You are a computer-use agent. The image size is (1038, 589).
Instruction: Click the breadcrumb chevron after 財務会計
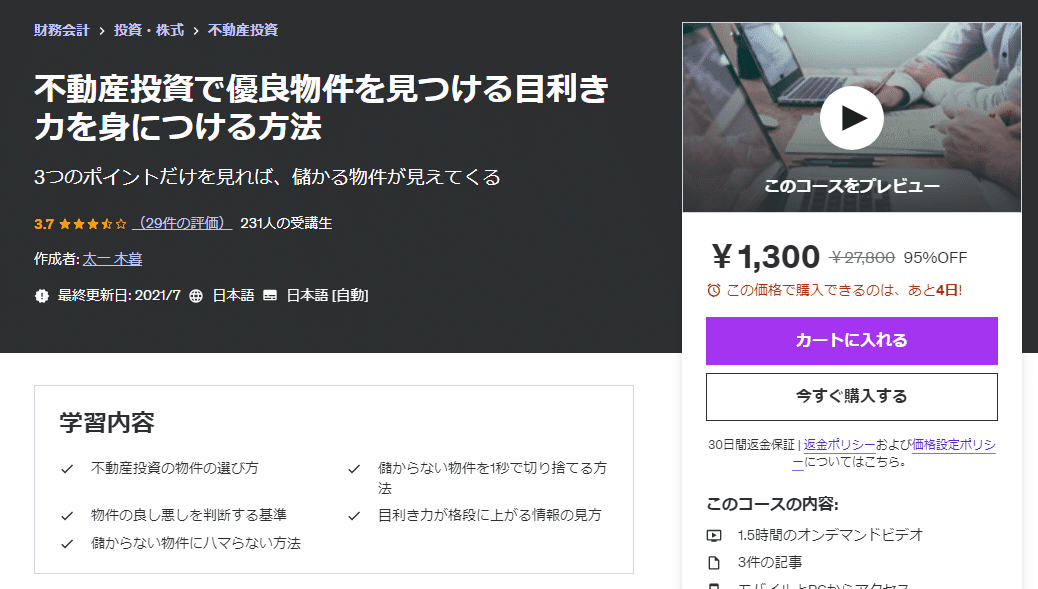(101, 30)
